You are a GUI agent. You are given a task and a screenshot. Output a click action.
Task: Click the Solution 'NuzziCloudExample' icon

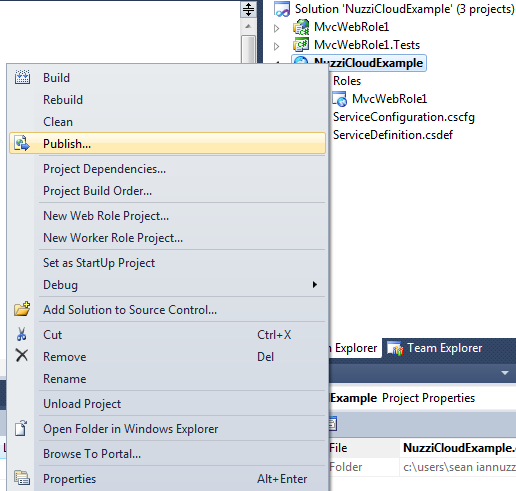coord(282,9)
